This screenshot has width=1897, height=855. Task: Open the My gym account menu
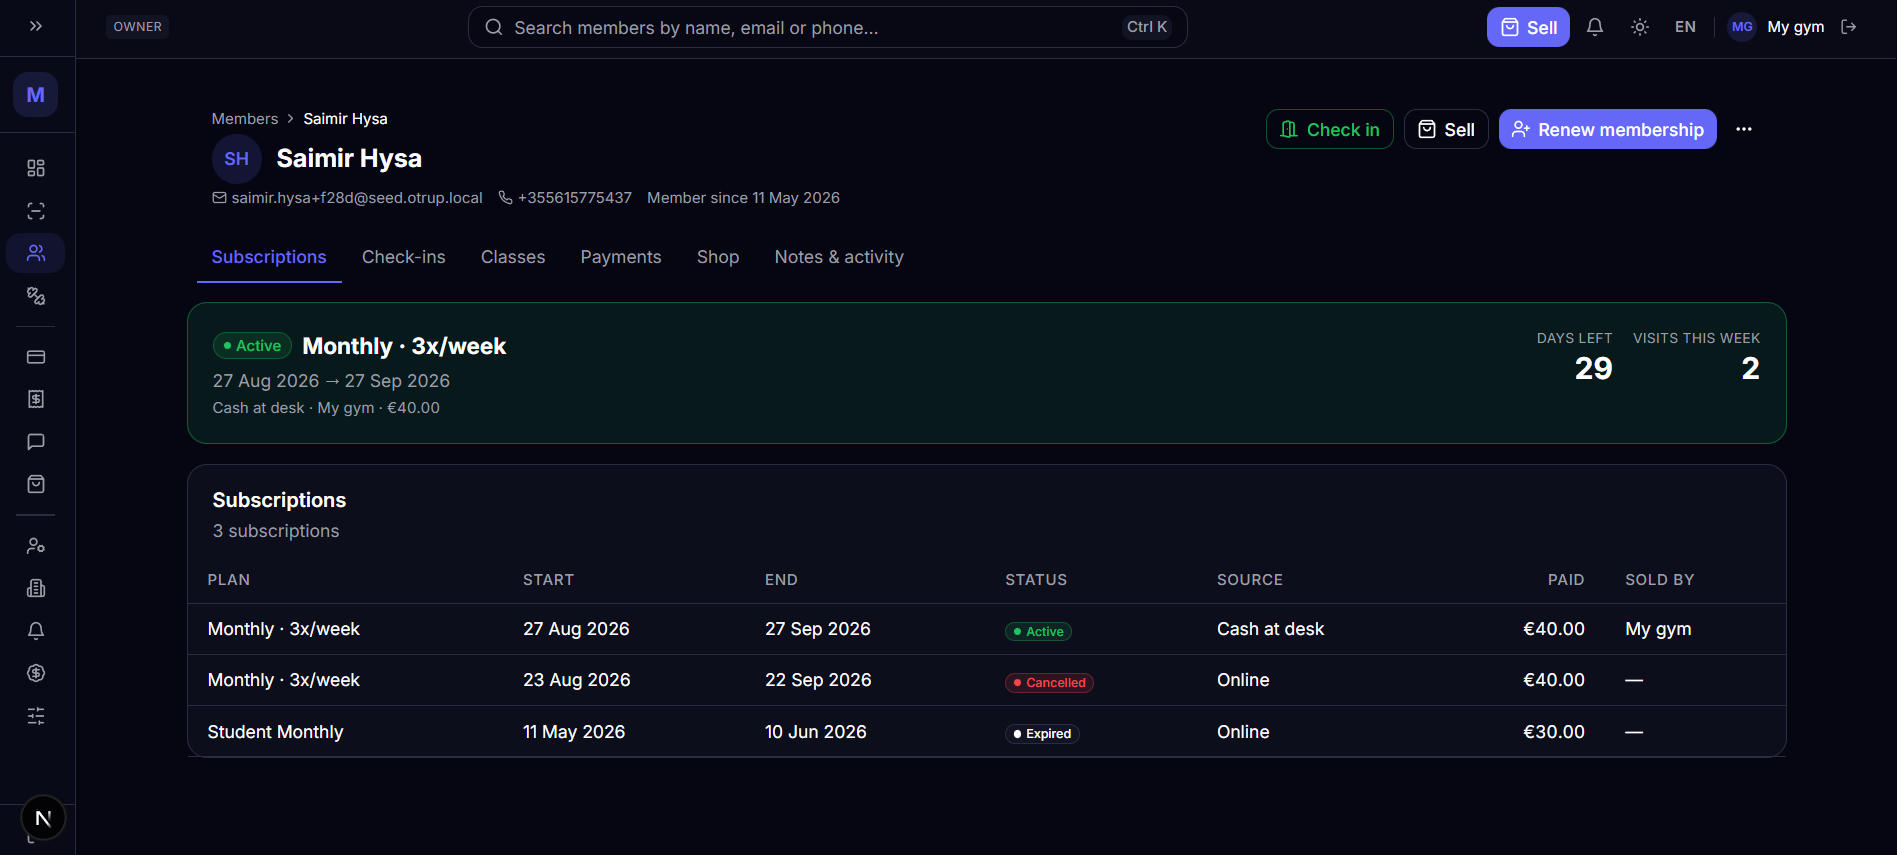point(1795,27)
